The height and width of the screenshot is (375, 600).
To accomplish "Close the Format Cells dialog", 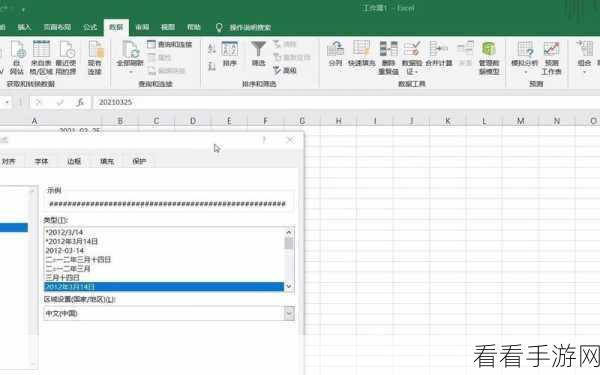I will [290, 140].
